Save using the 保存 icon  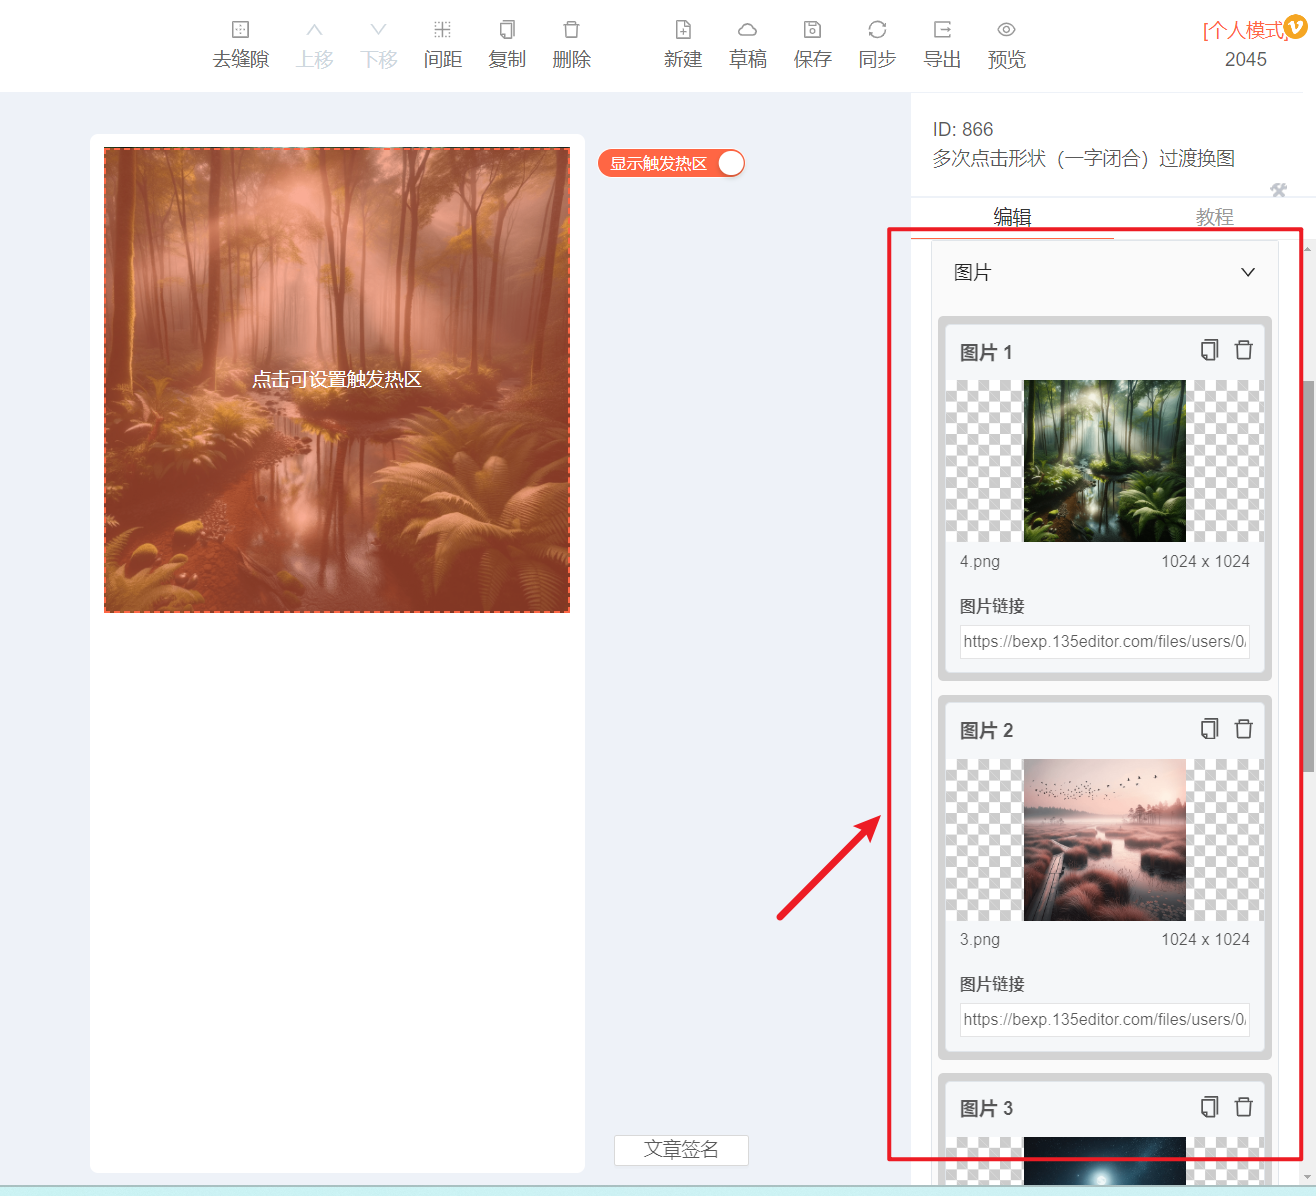[x=812, y=30]
